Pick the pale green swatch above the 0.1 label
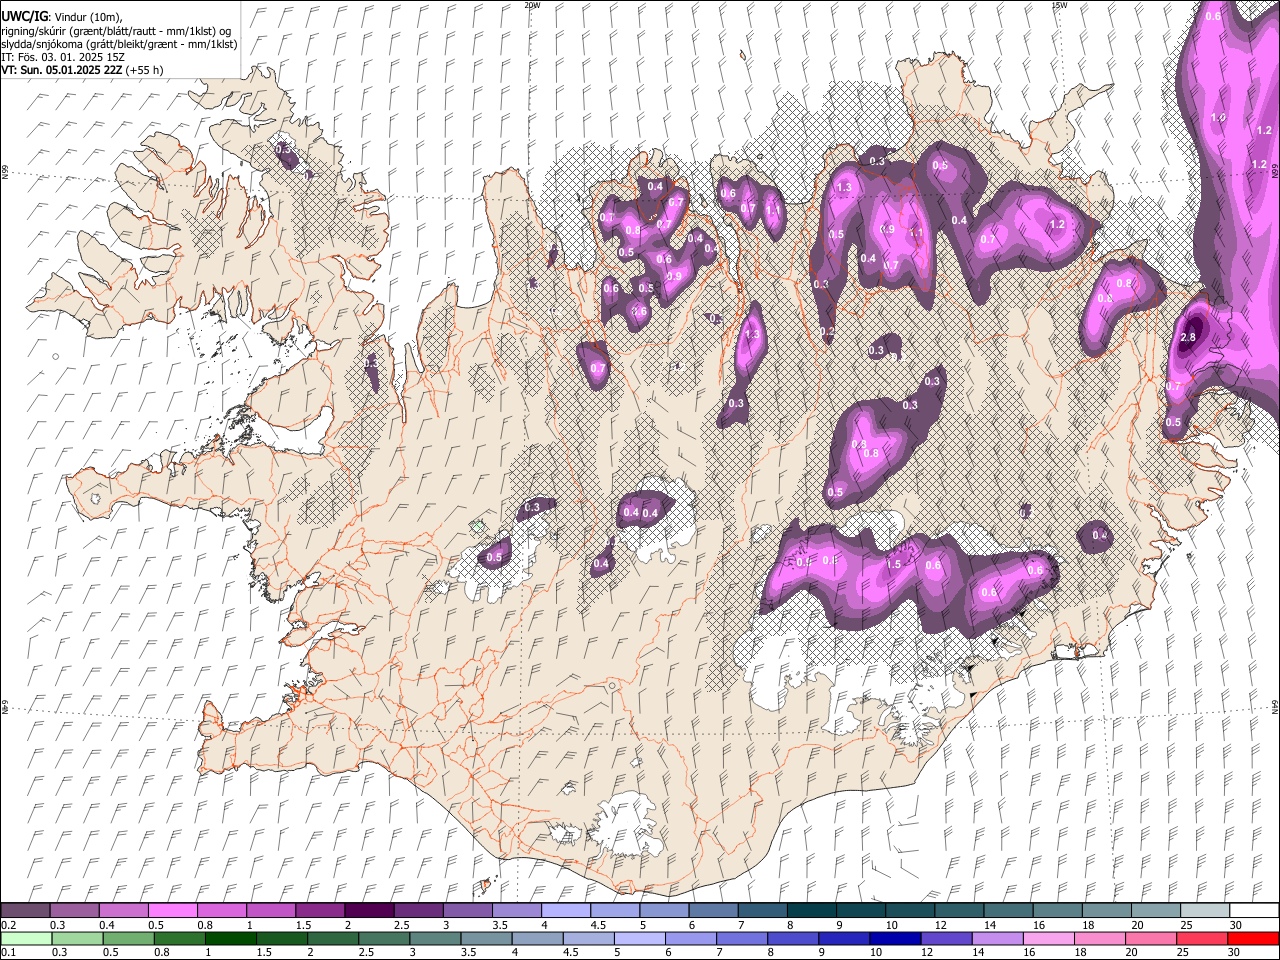 26,939
